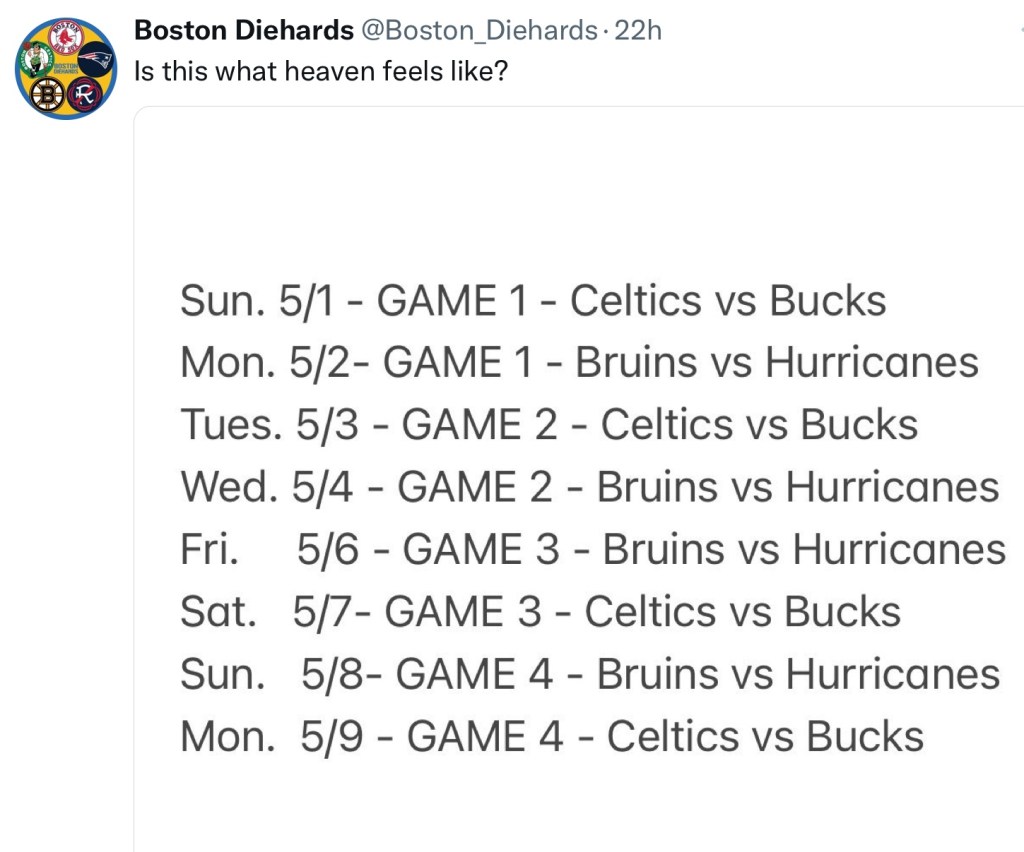Click the Patriots logo in the avatar
The height and width of the screenshot is (852, 1024).
(96, 58)
